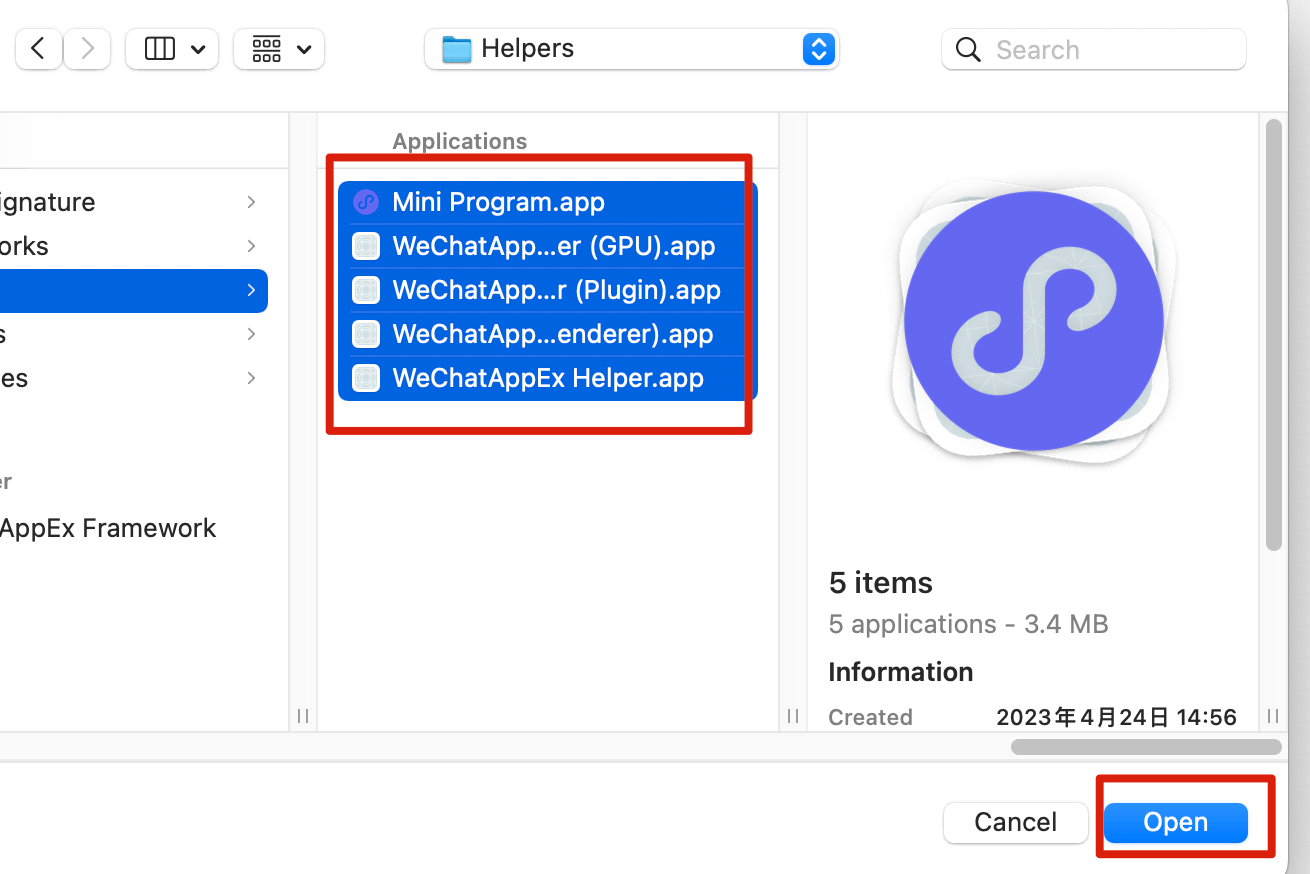Select WeChatApp…r (Plugin).app
This screenshot has height=874, width=1310.
[x=548, y=290]
